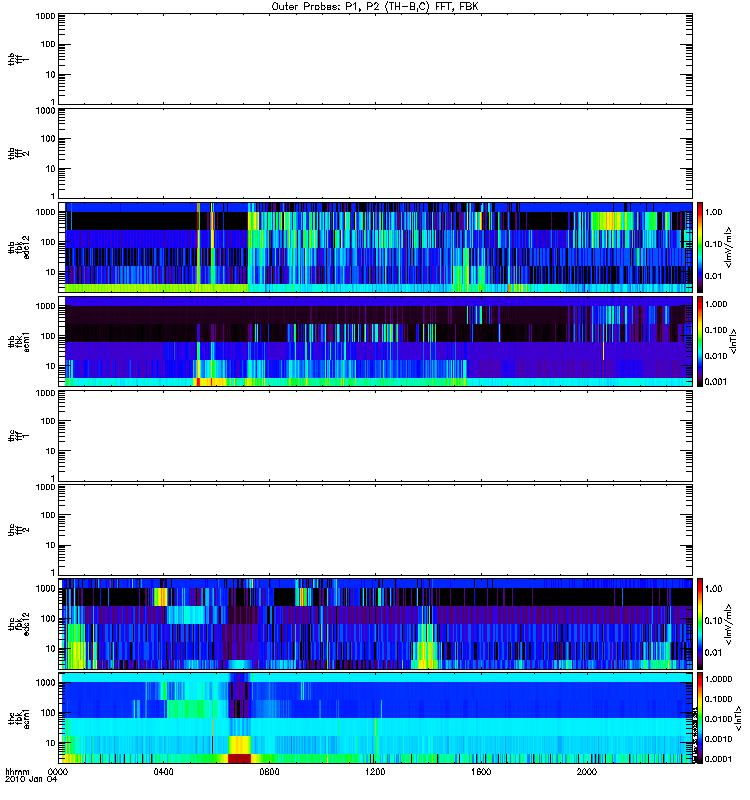Click the empty thc fff 1 plot panel
750x800 pixels.
[376, 435]
